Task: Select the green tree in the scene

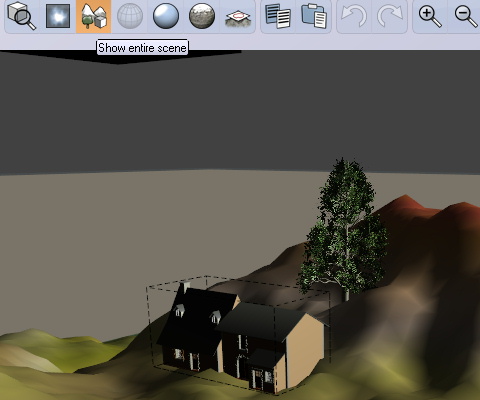Action: pyautogui.click(x=345, y=230)
